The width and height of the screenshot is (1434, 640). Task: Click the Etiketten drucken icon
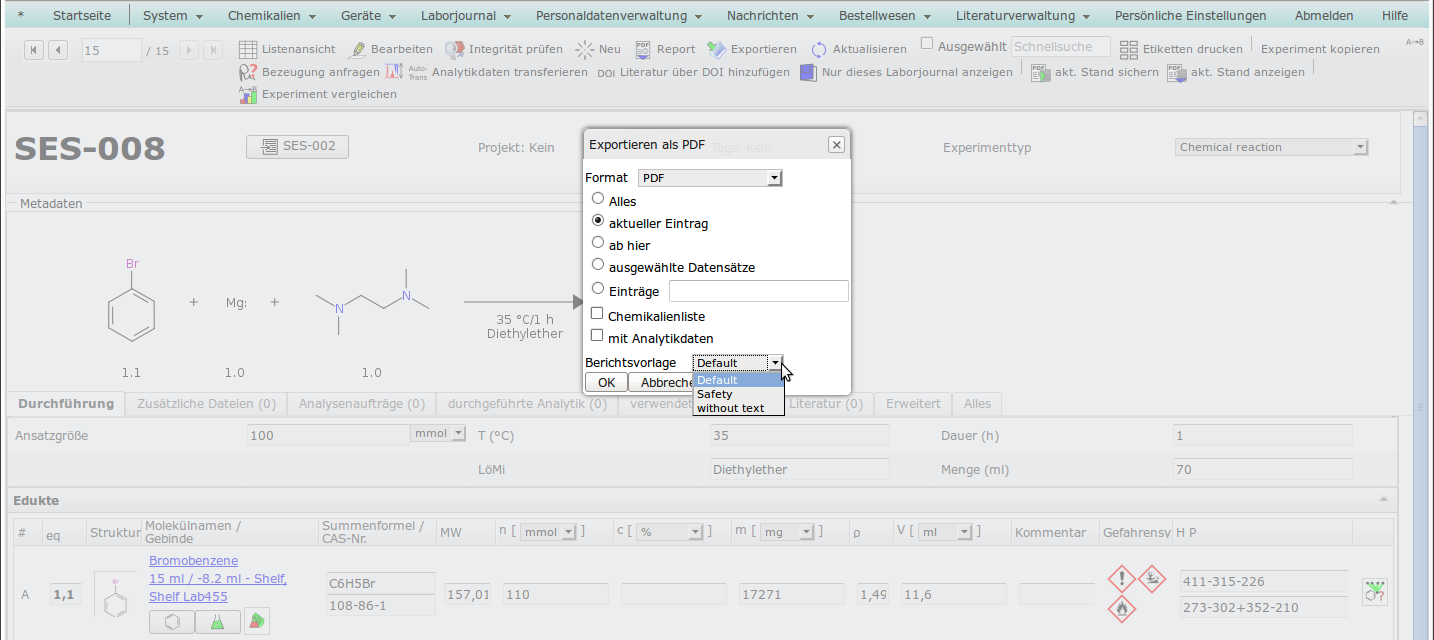point(1128,49)
